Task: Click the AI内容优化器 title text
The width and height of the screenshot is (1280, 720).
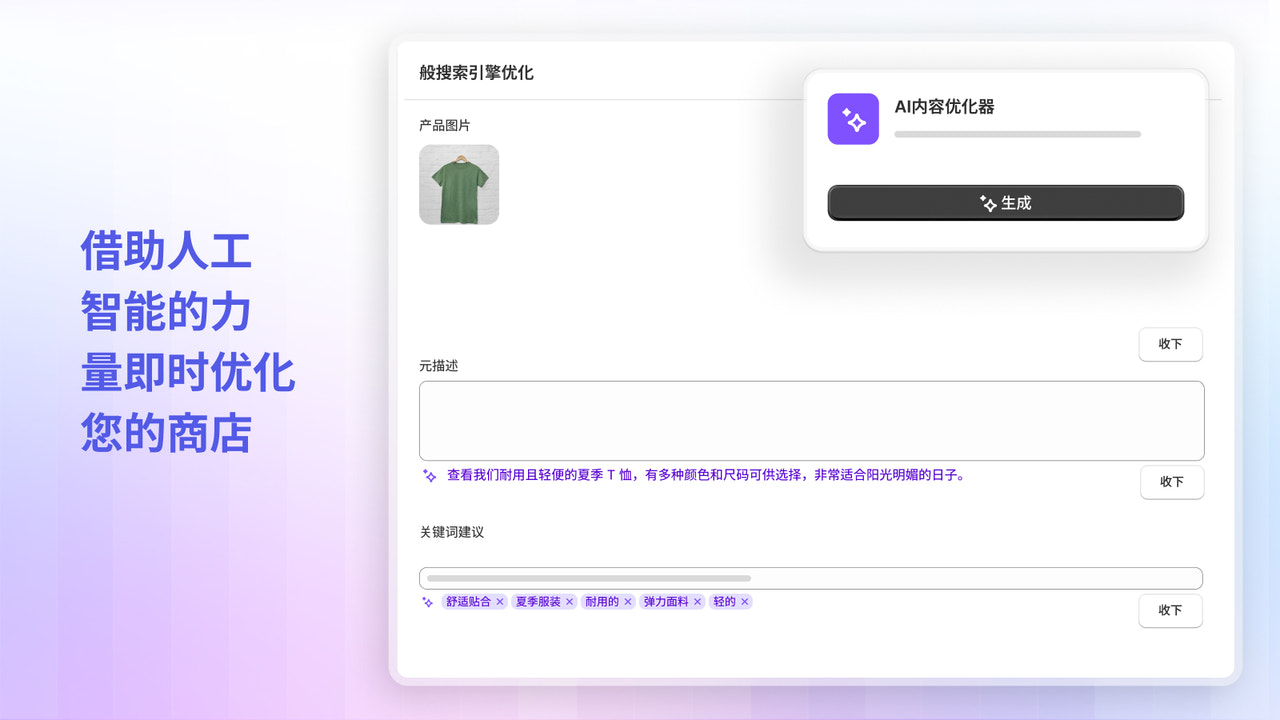Action: 944,107
